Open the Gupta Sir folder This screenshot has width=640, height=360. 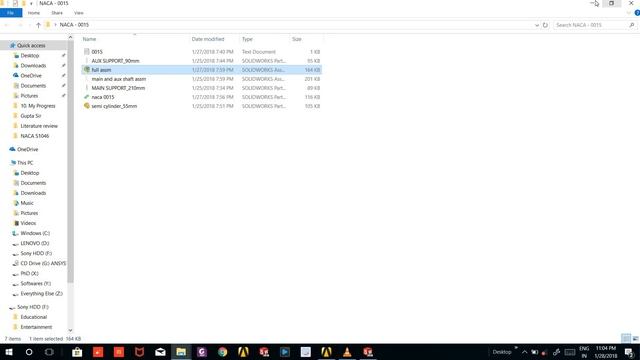(31, 116)
